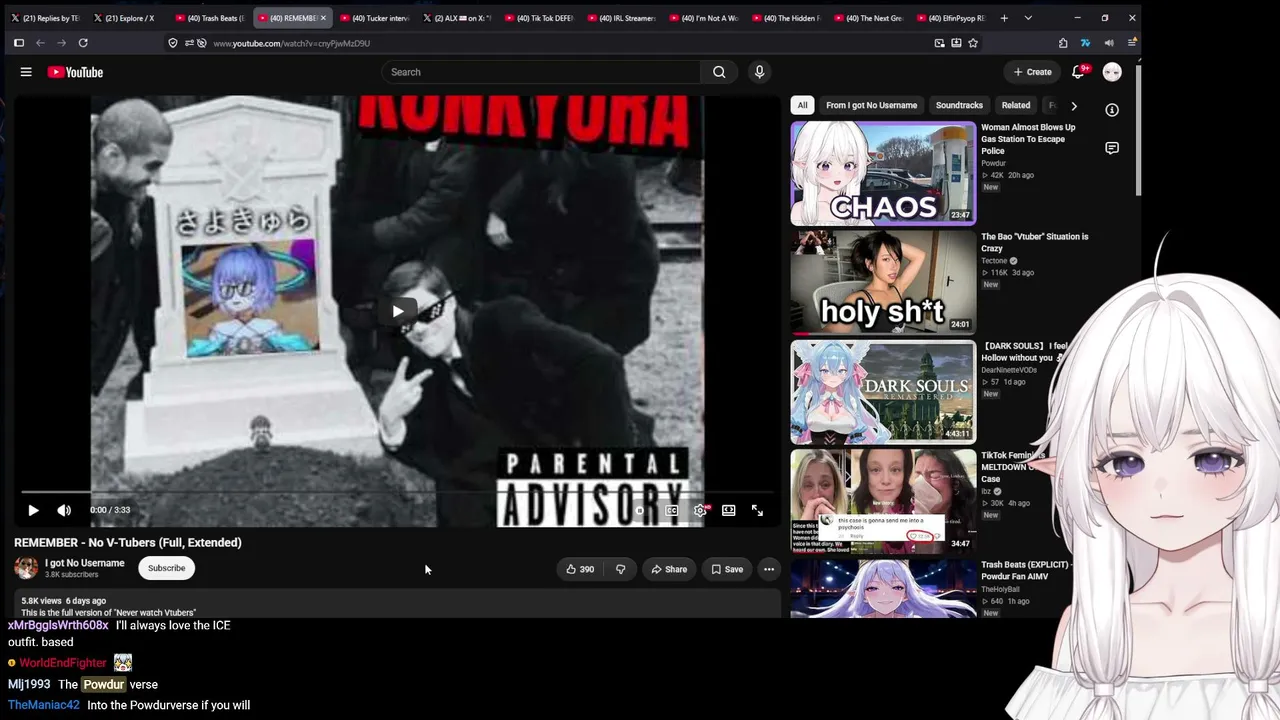Expand the video description box
Image resolution: width=1280 pixels, height=720 pixels.
coord(397,604)
